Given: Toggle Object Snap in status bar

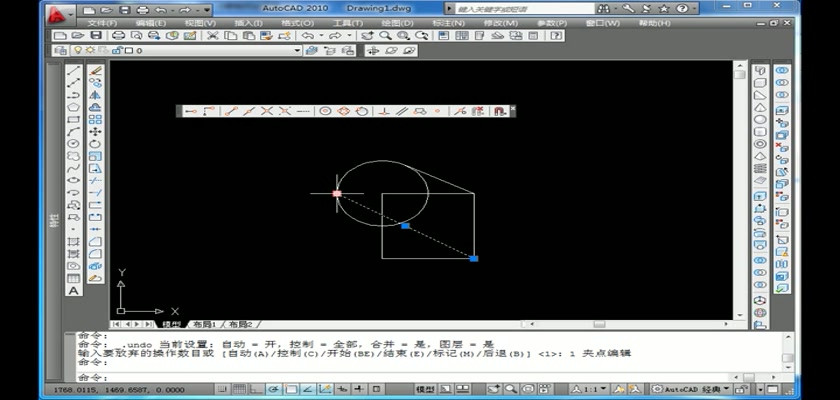Looking at the screenshot, I should 291,389.
